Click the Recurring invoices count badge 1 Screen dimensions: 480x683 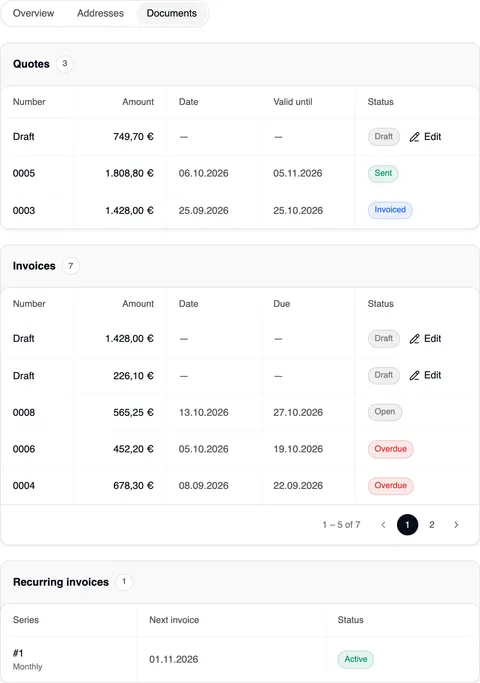click(x=124, y=582)
